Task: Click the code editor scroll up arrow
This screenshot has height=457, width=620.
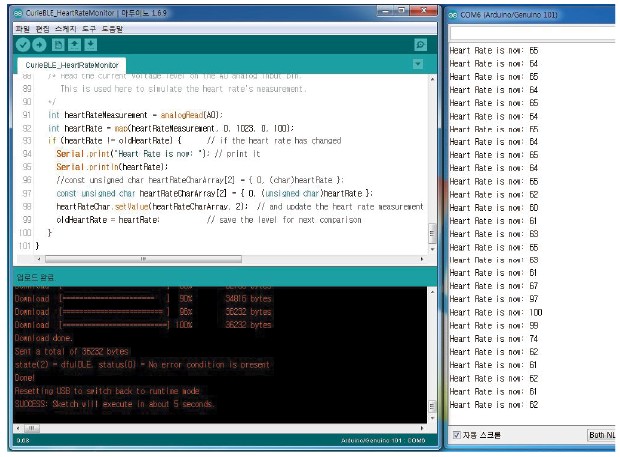Action: (432, 79)
